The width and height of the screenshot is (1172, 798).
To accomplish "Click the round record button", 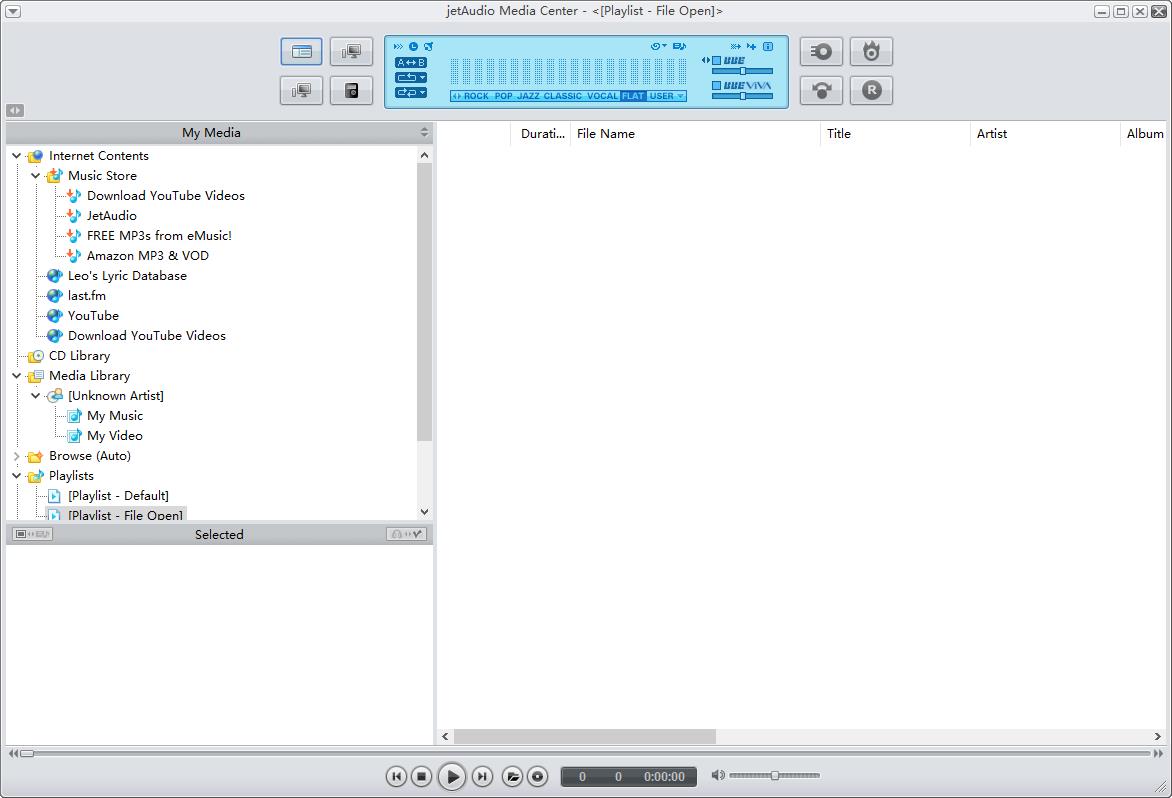I will (538, 776).
